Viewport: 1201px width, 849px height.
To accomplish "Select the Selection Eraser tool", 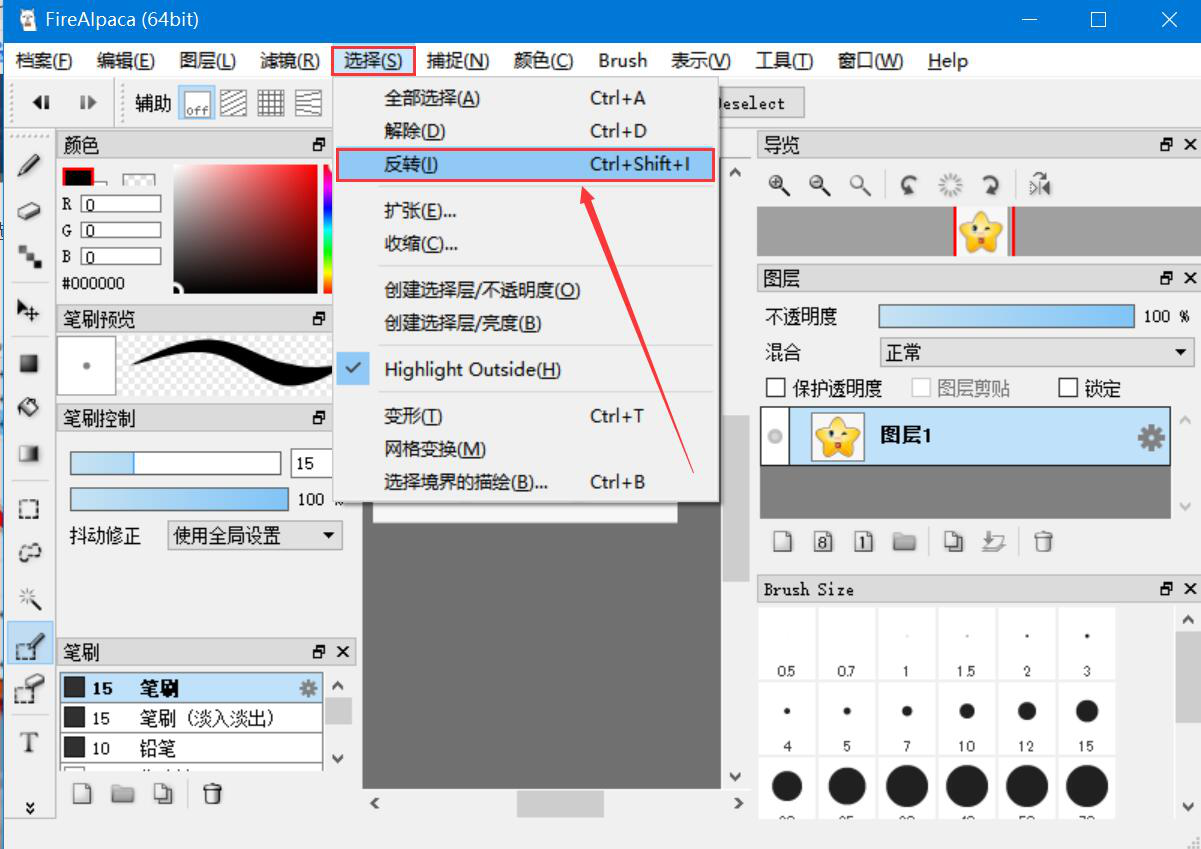I will (29, 687).
